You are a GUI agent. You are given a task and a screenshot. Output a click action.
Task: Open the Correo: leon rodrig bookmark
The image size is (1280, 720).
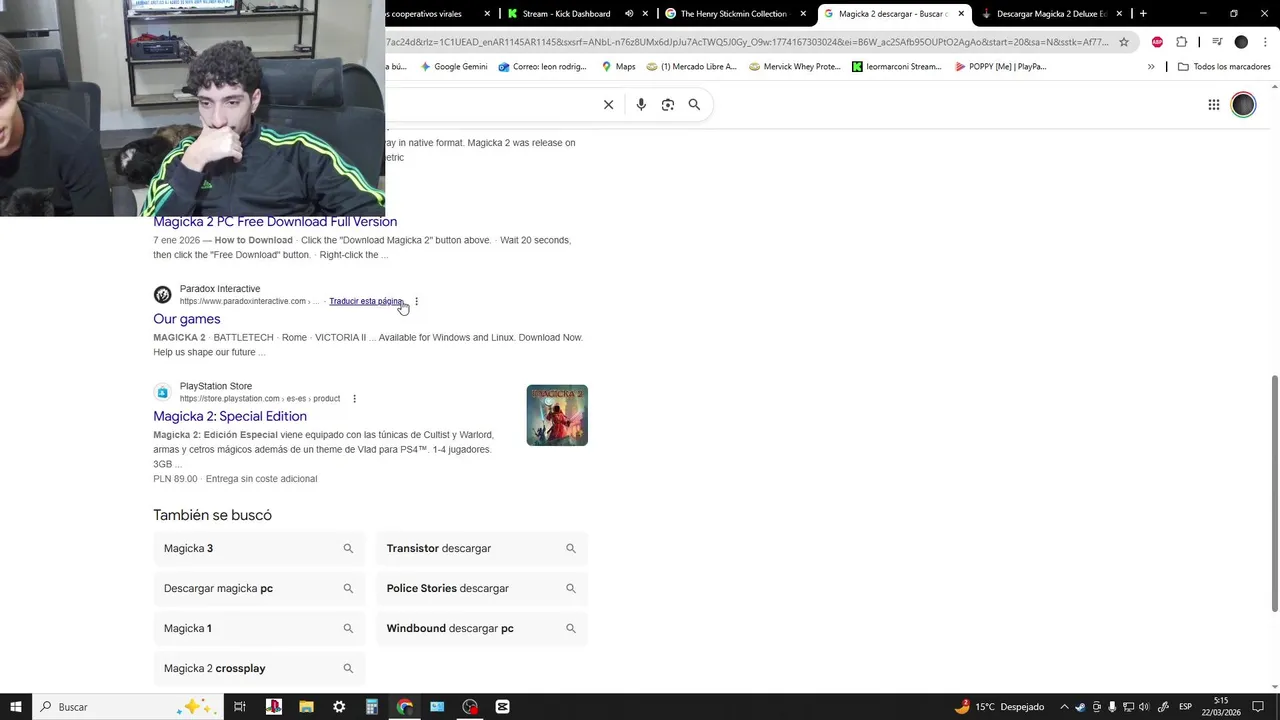pyautogui.click(x=542, y=67)
